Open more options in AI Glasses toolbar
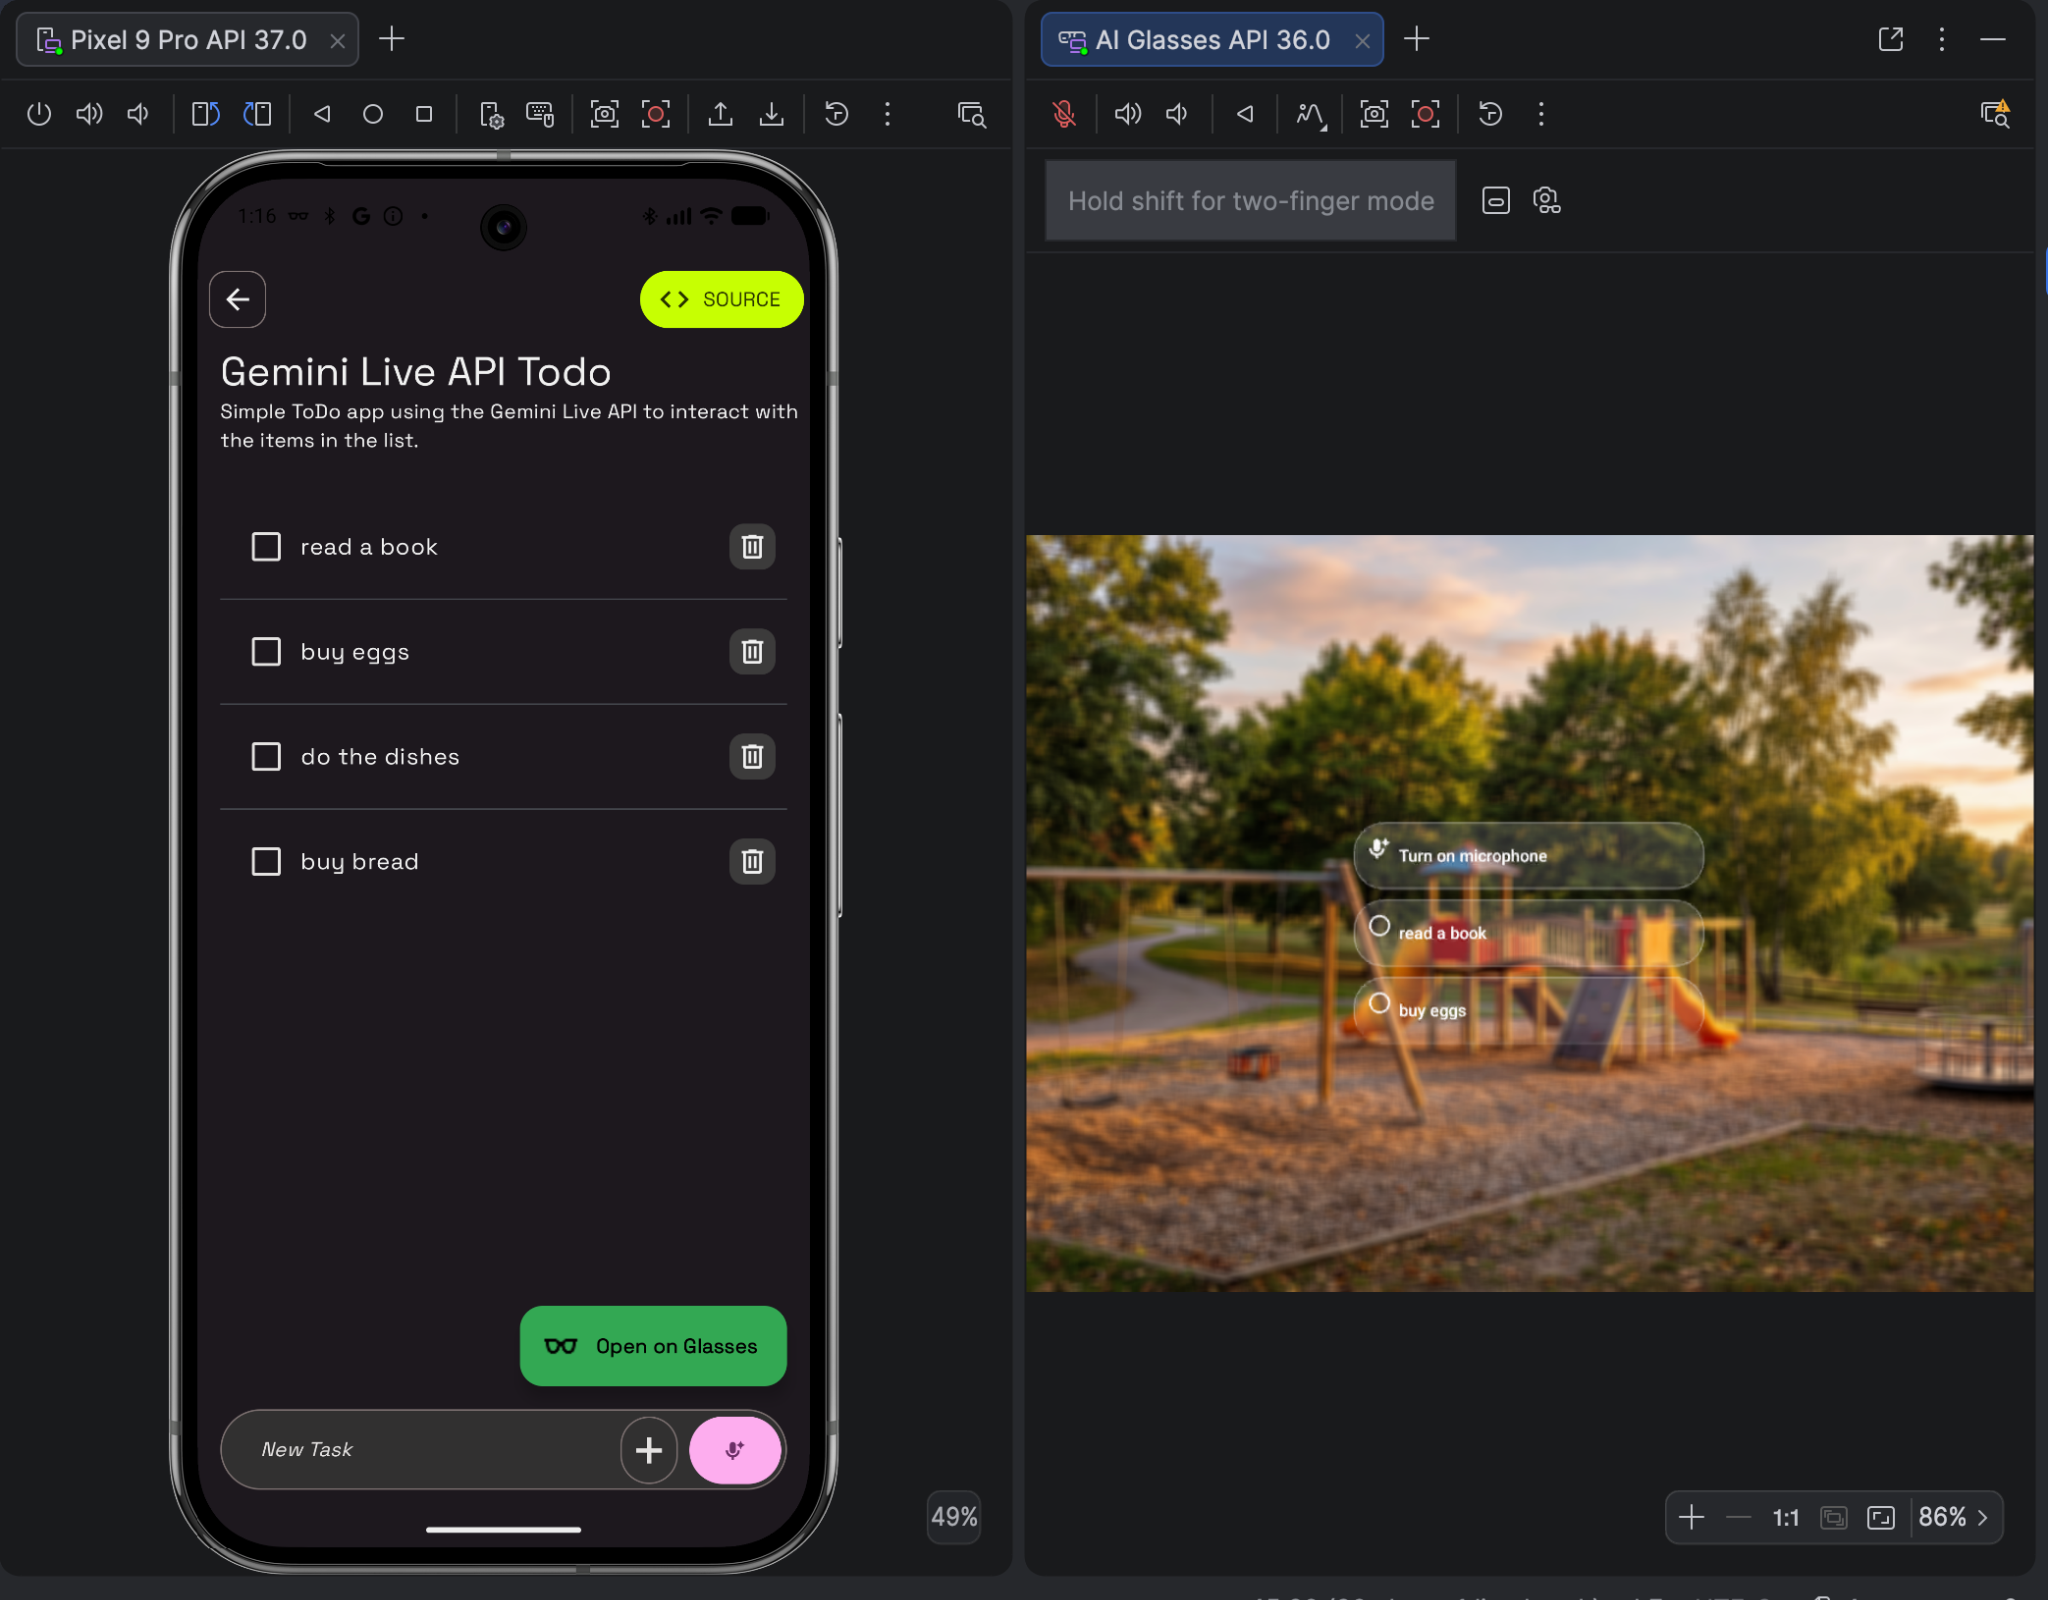 pos(1541,114)
